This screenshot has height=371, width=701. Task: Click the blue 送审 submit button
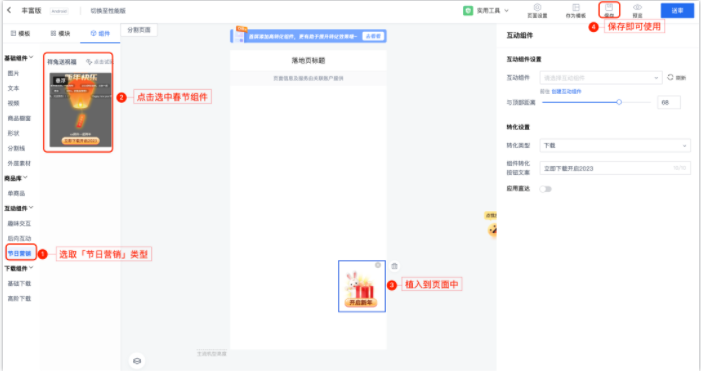pyautogui.click(x=677, y=10)
